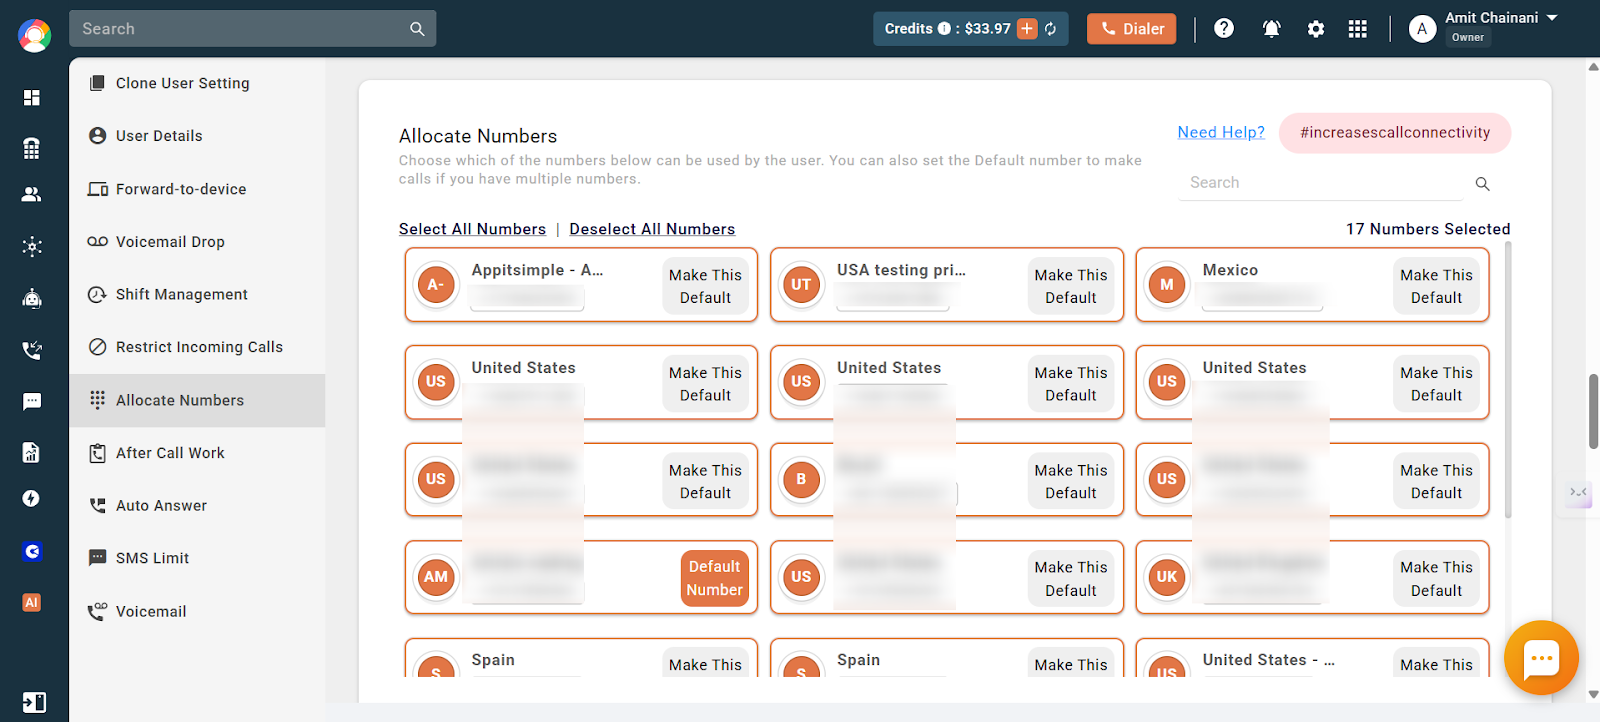Image resolution: width=1600 pixels, height=722 pixels.
Task: Make Appitsimple number the default
Action: coord(705,286)
